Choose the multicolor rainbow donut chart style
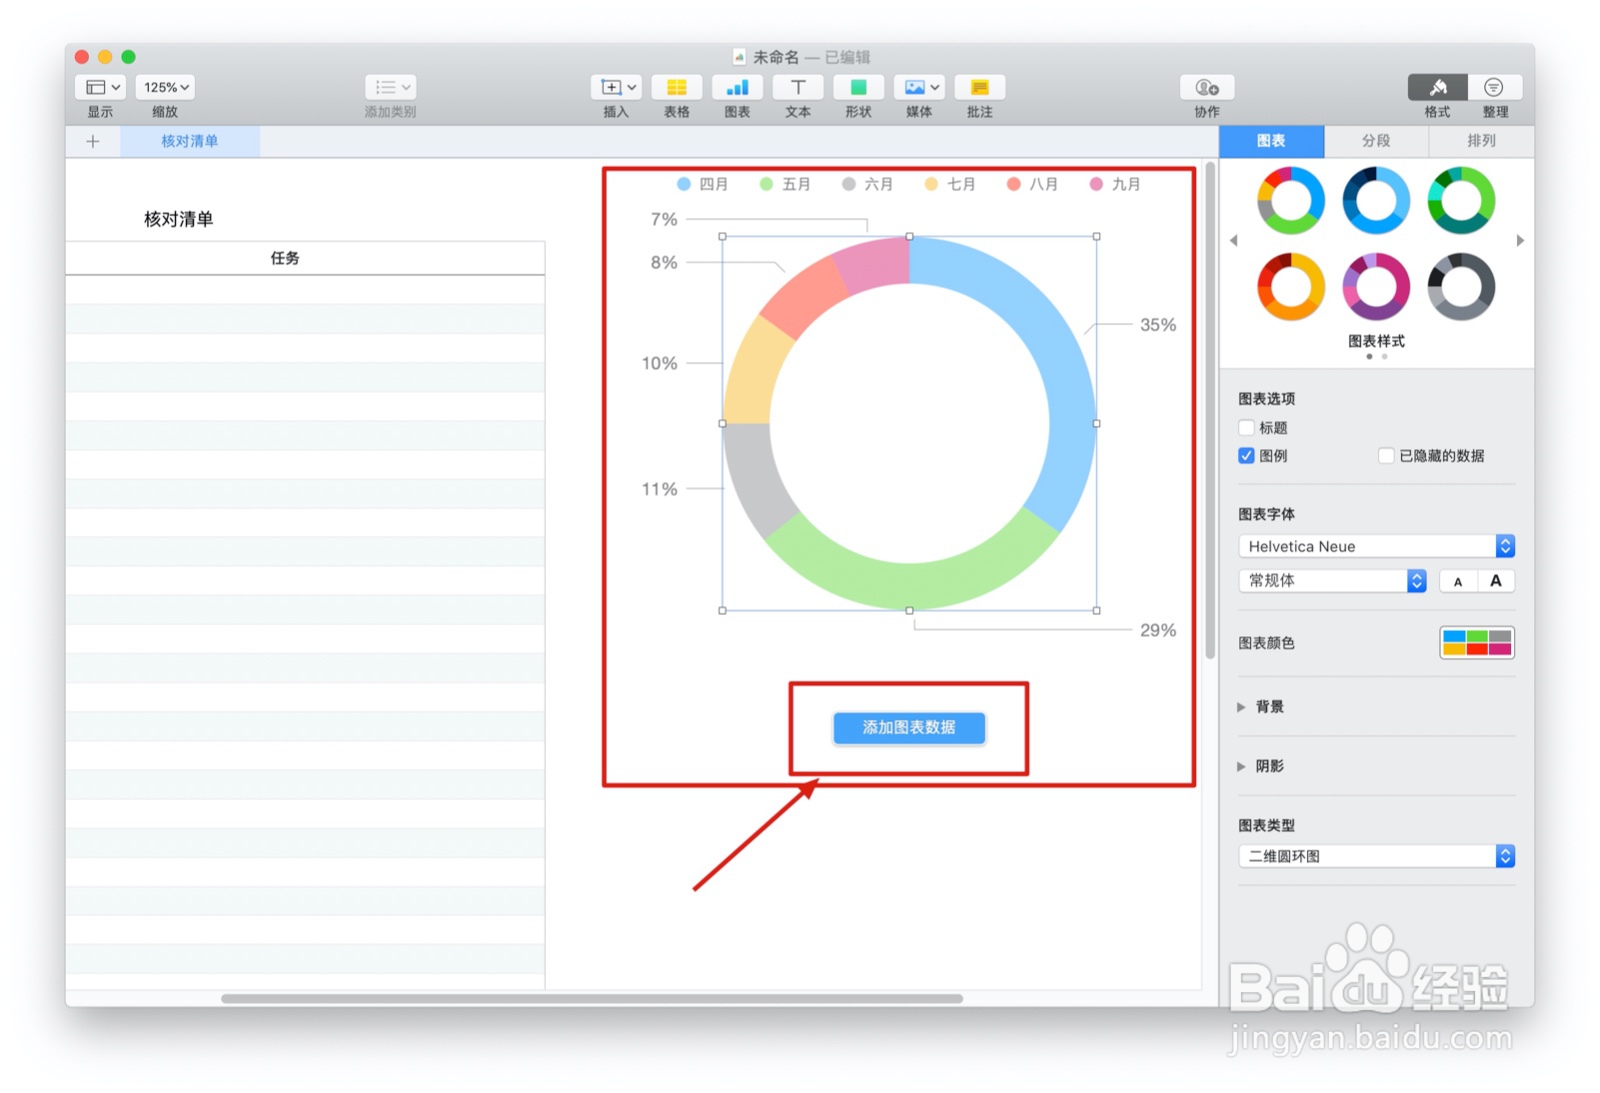The width and height of the screenshot is (1600, 1093). [x=1291, y=201]
